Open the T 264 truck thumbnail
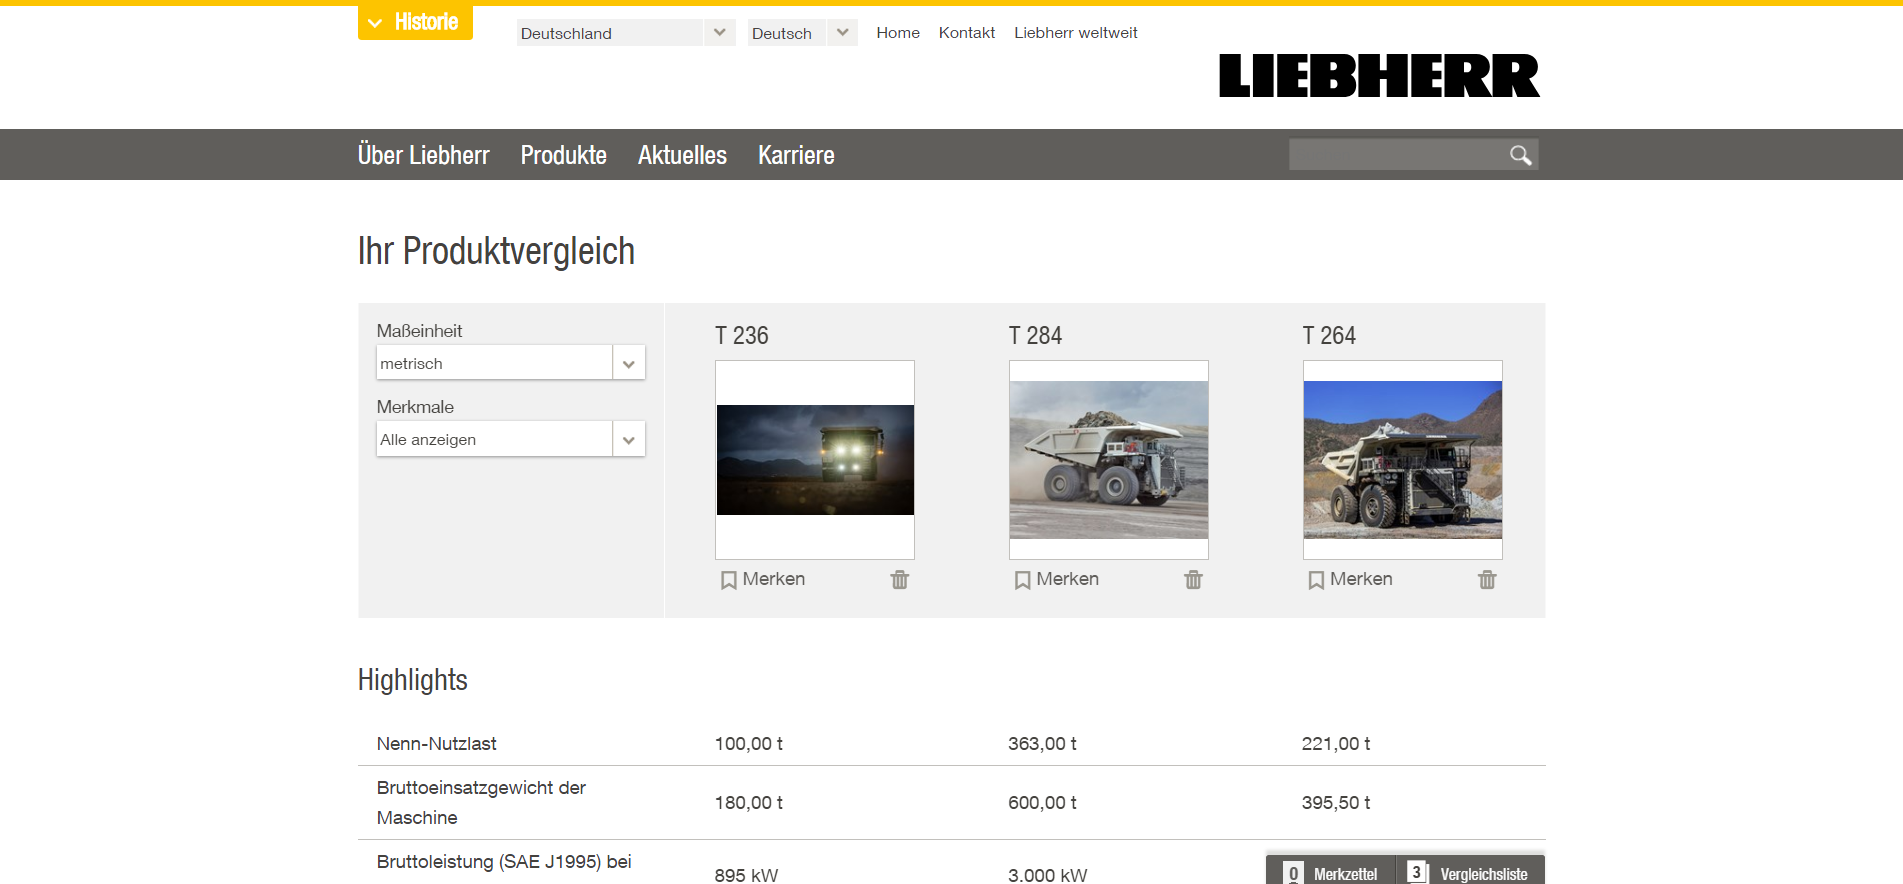 [x=1403, y=460]
